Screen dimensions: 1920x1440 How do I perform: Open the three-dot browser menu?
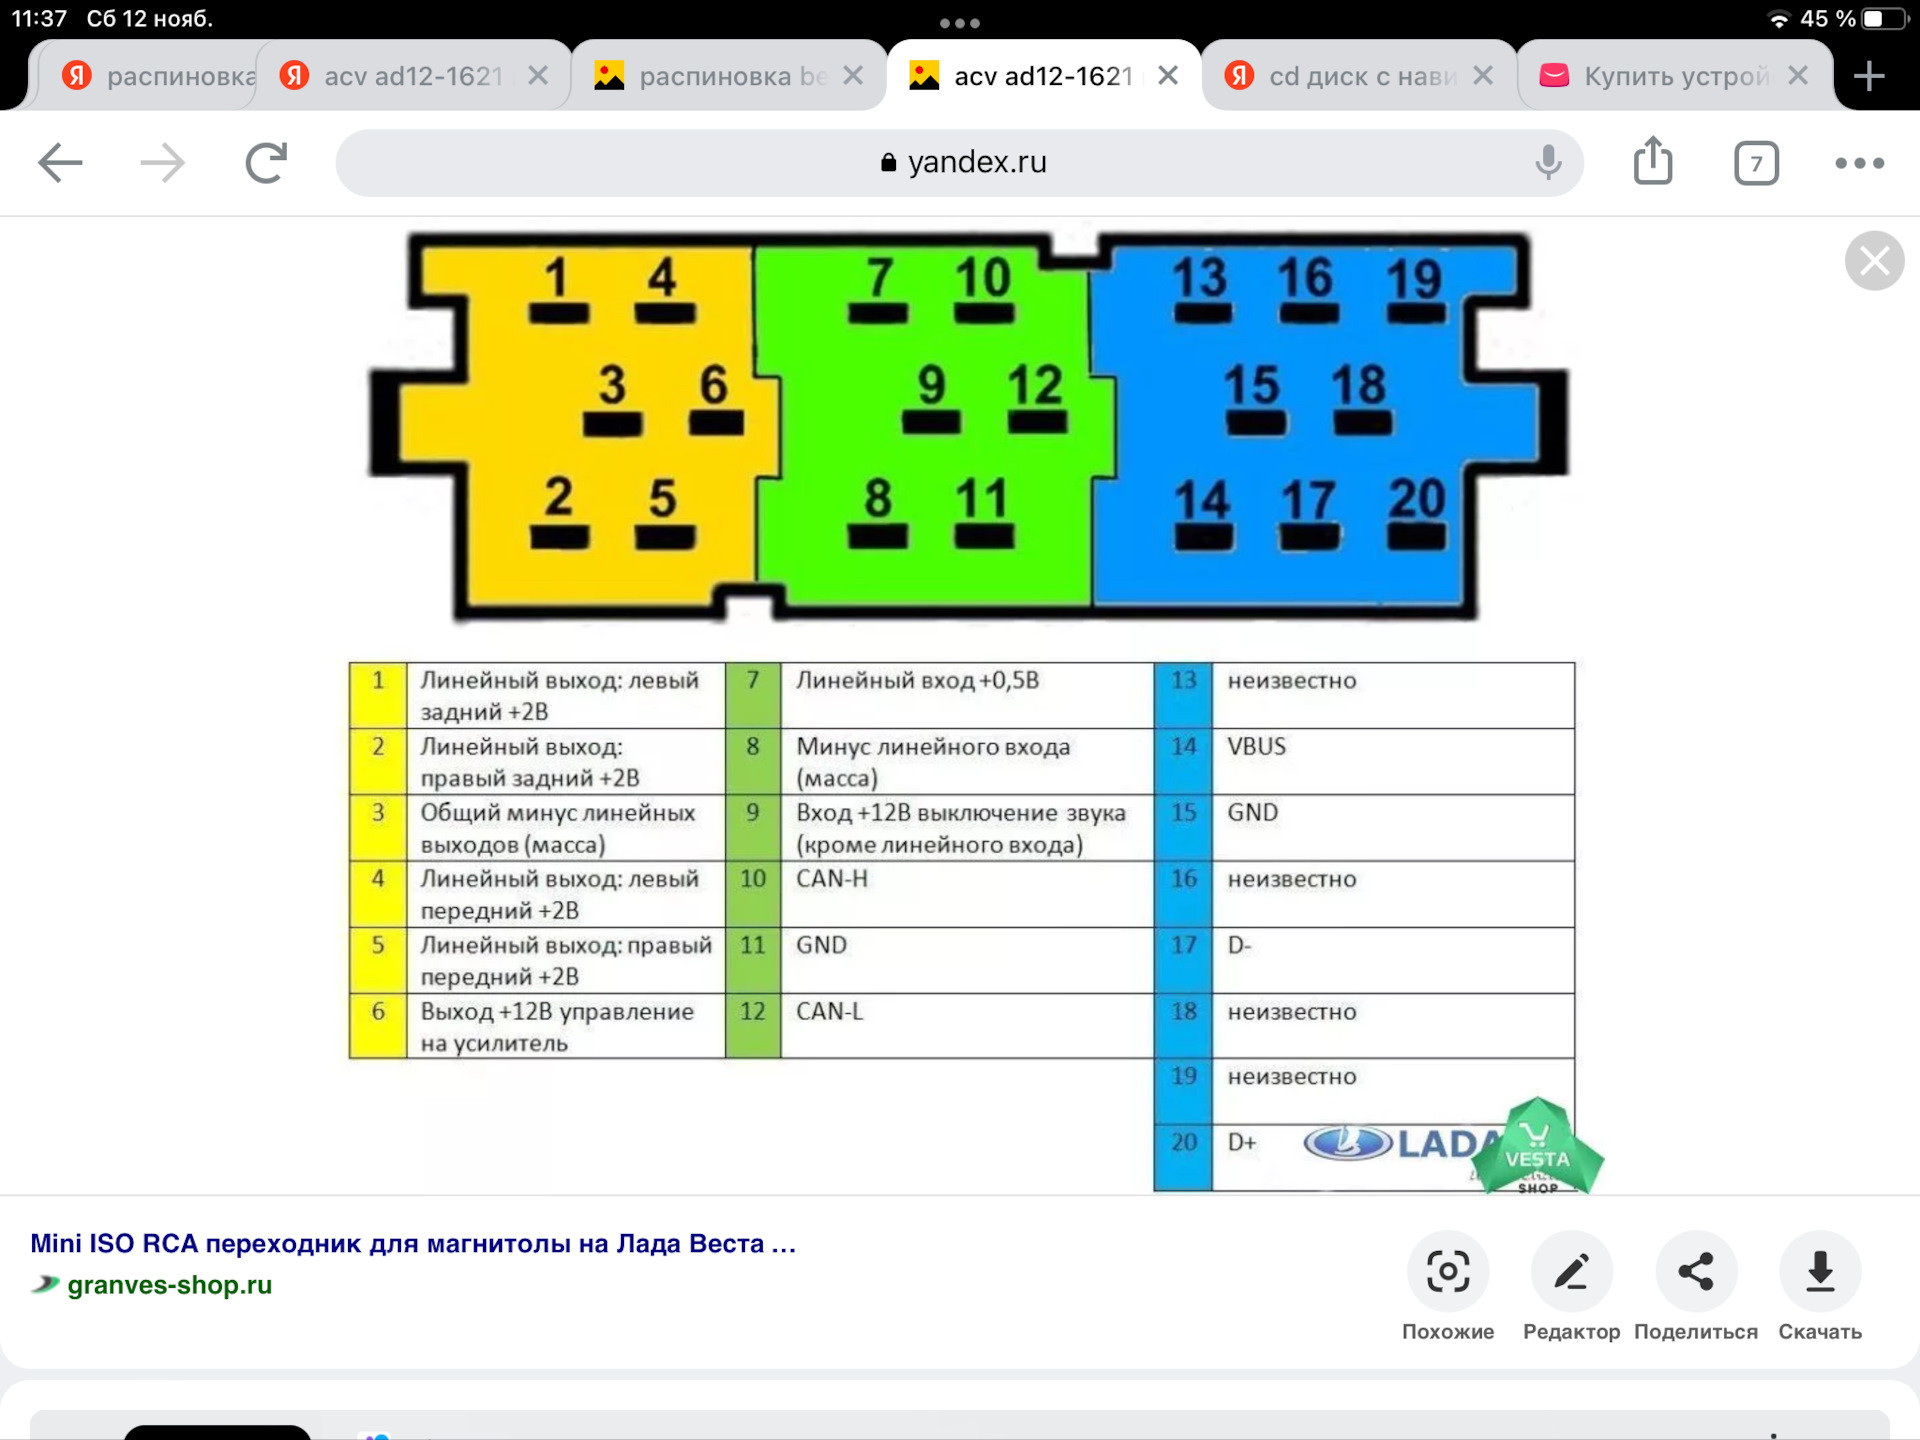(x=1859, y=163)
